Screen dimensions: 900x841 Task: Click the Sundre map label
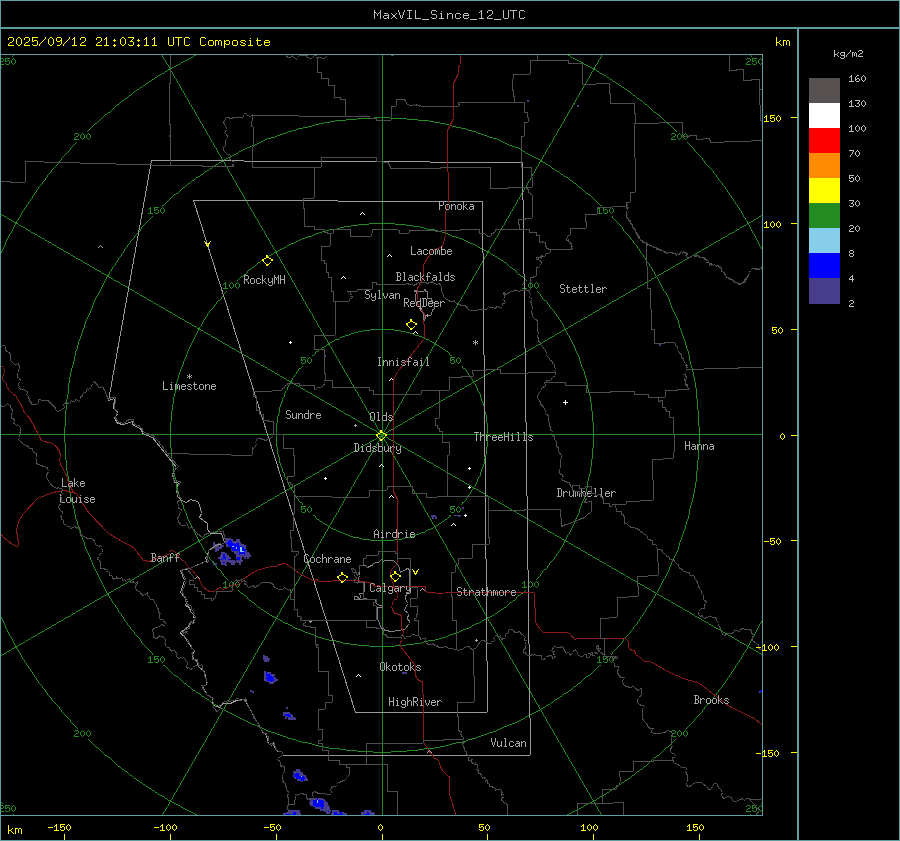tap(303, 414)
